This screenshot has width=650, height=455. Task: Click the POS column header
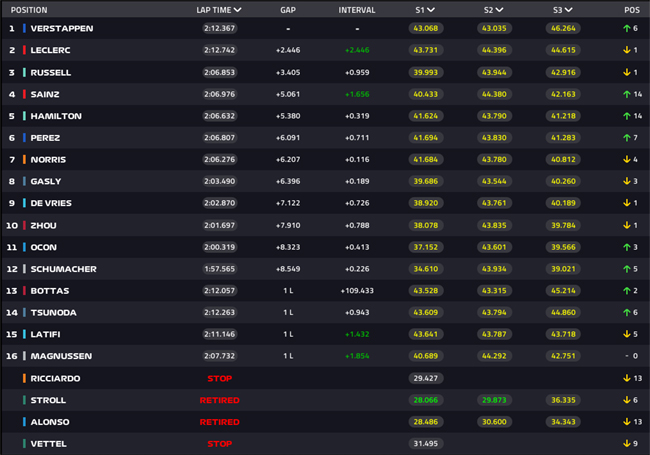(630, 10)
